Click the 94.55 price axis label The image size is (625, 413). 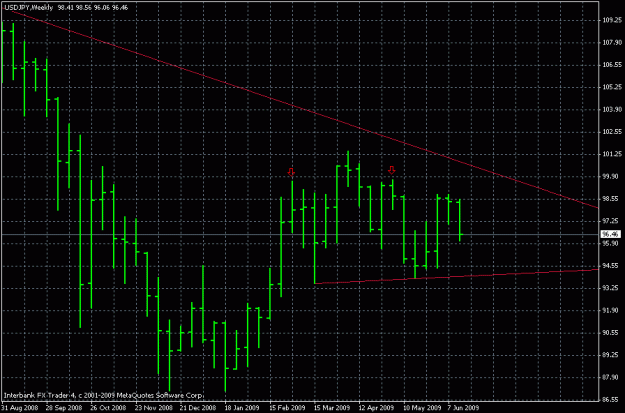(x=613, y=266)
